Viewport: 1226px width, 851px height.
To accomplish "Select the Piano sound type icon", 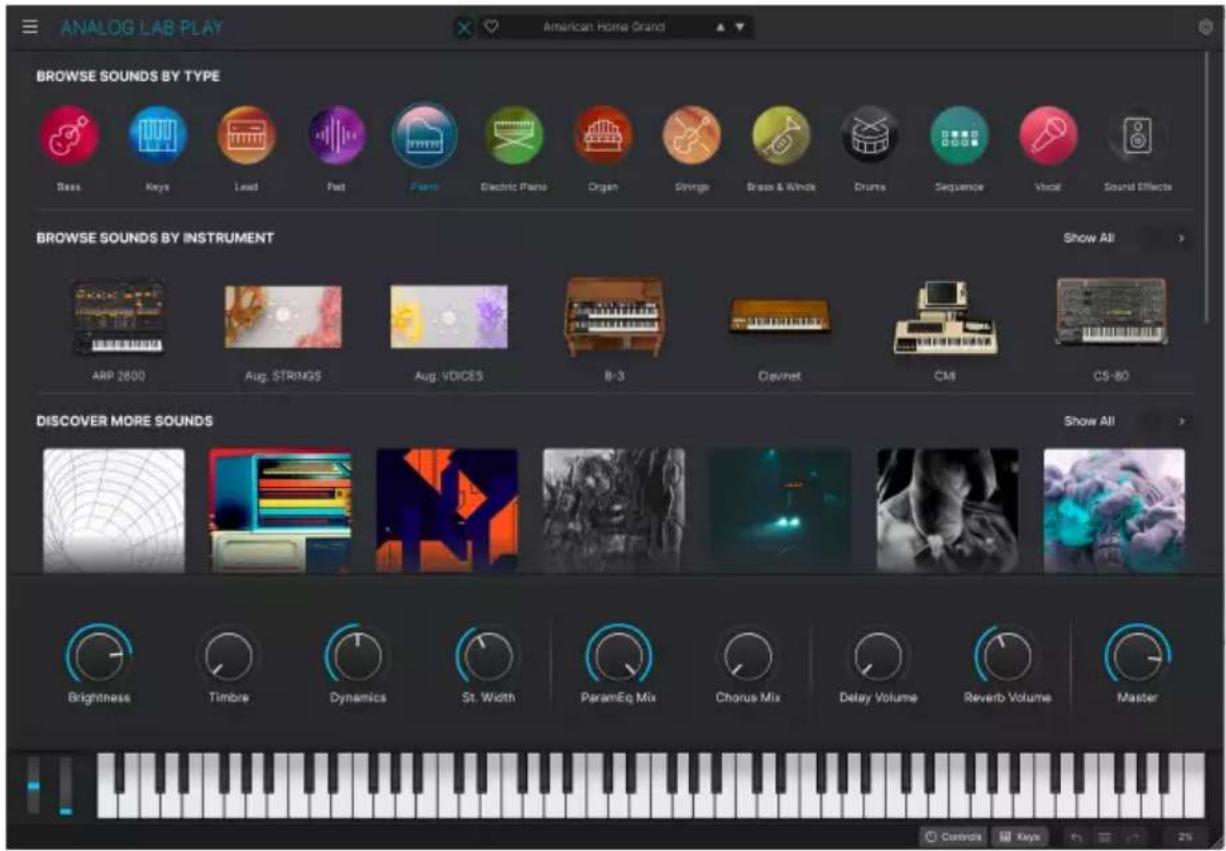I will pyautogui.click(x=425, y=135).
